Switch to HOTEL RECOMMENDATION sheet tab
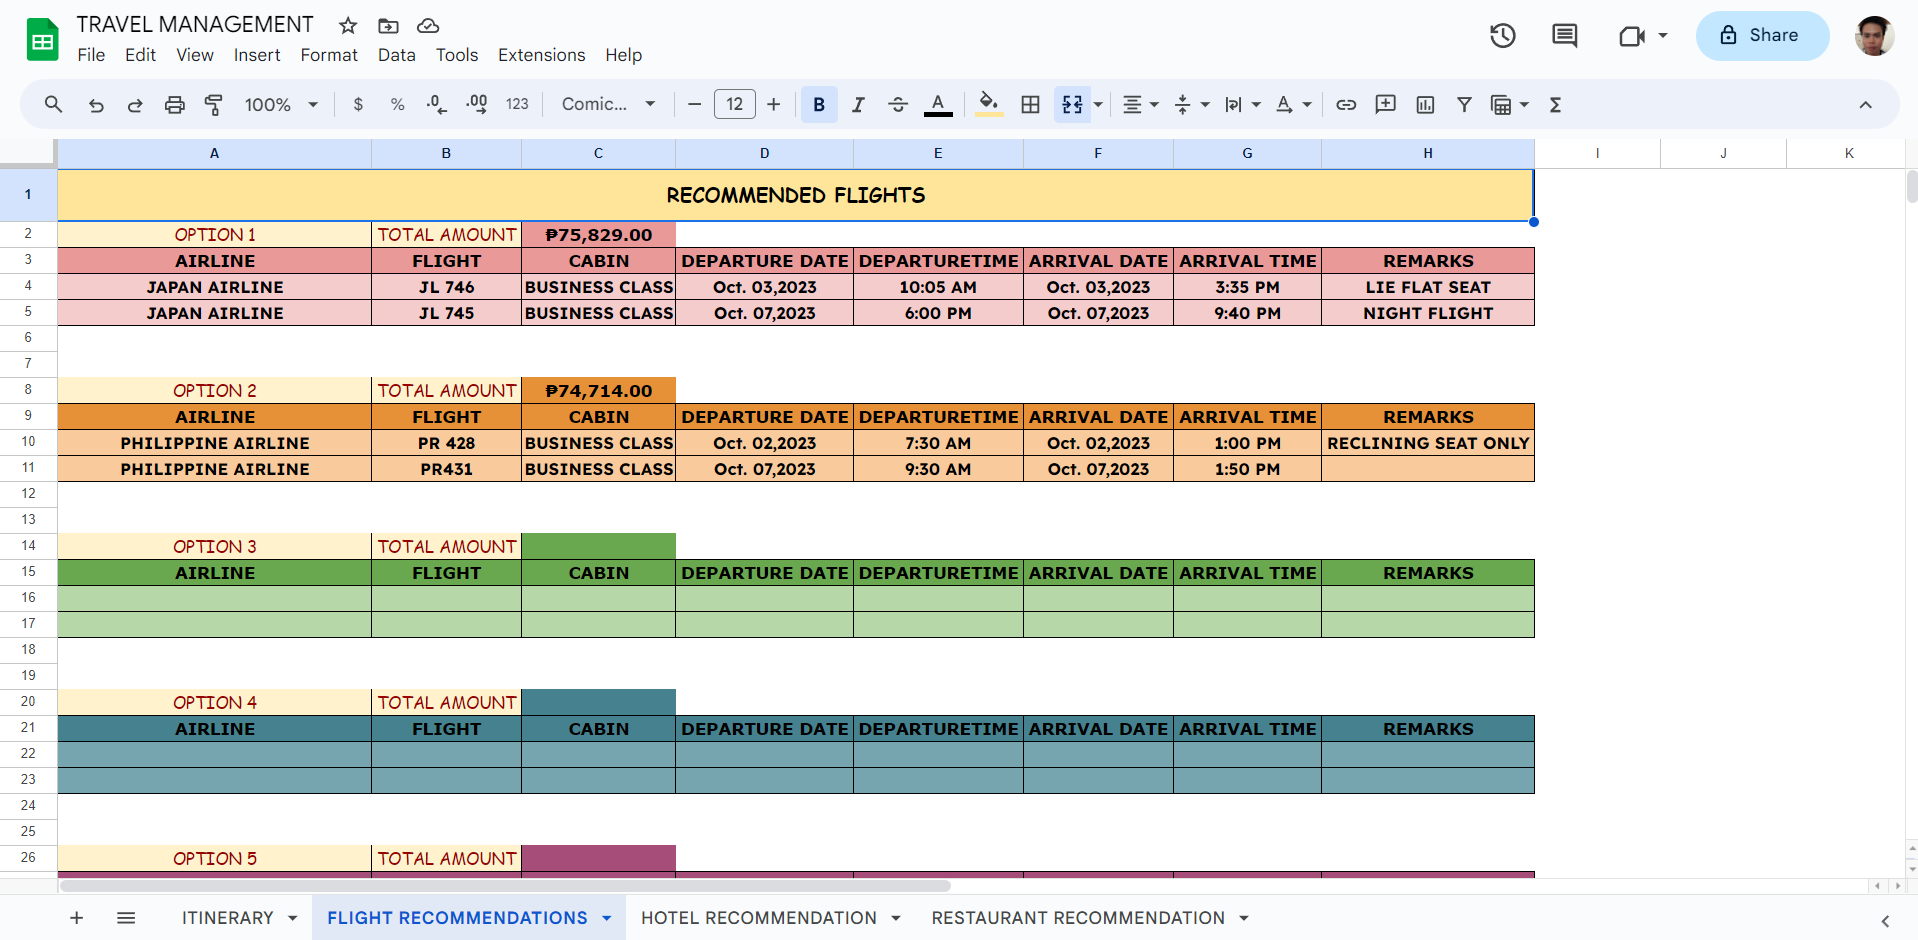1918x940 pixels. click(x=759, y=918)
